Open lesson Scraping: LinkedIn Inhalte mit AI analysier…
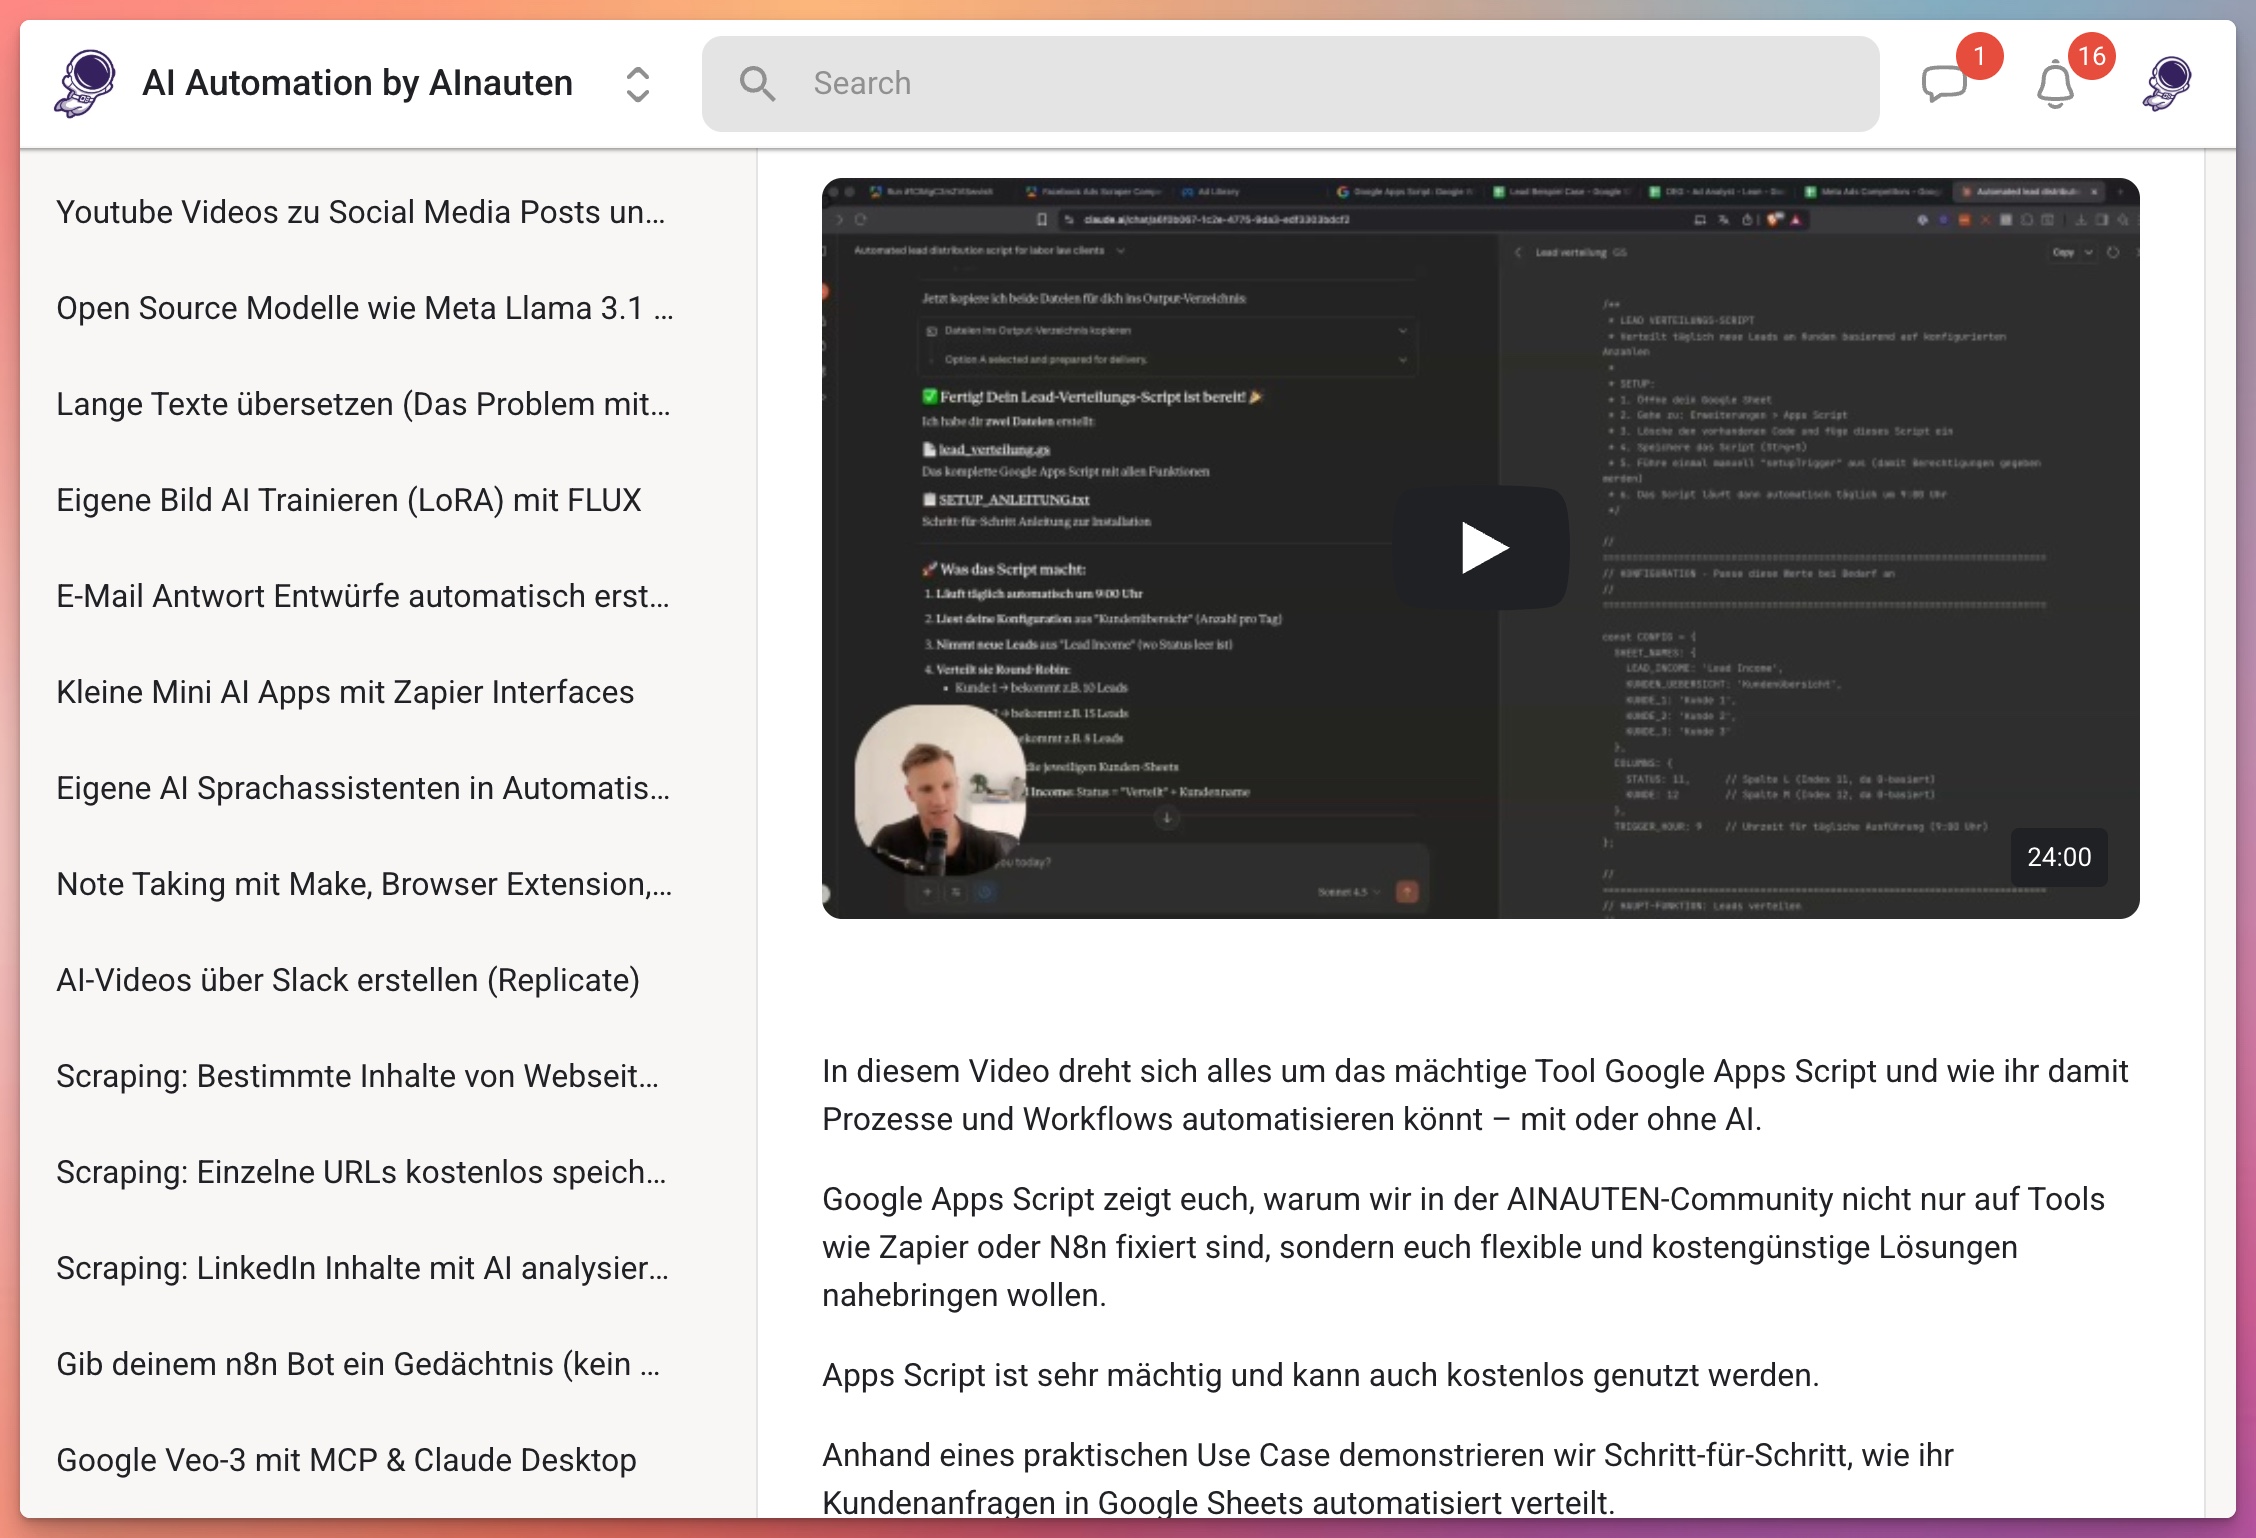The height and width of the screenshot is (1538, 2256). pos(363,1268)
